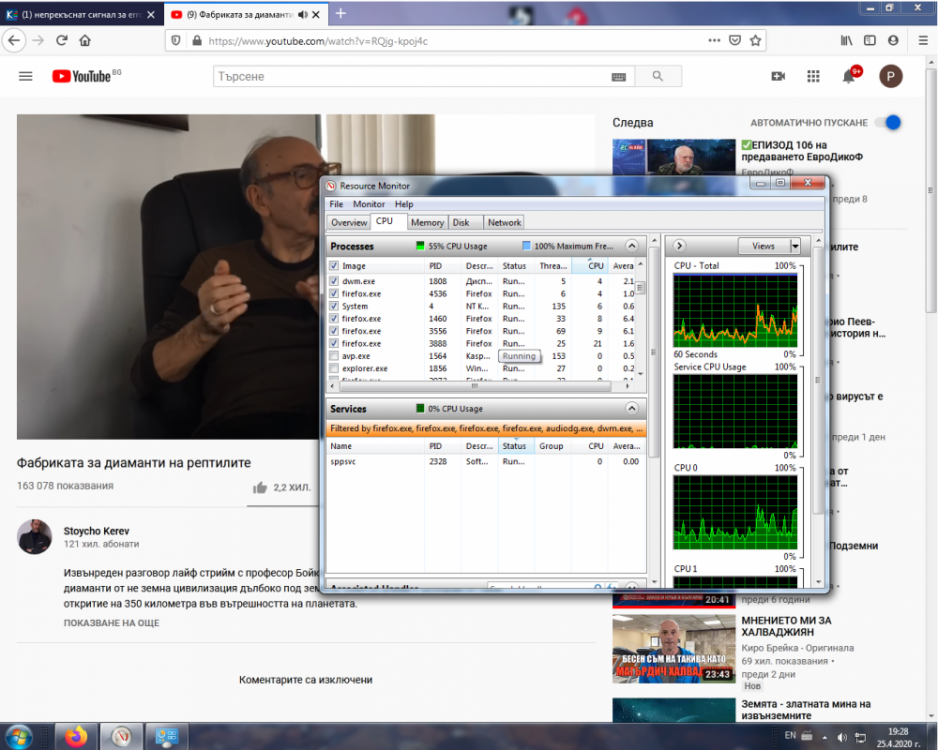Open Firefox account icon

pos(893,41)
